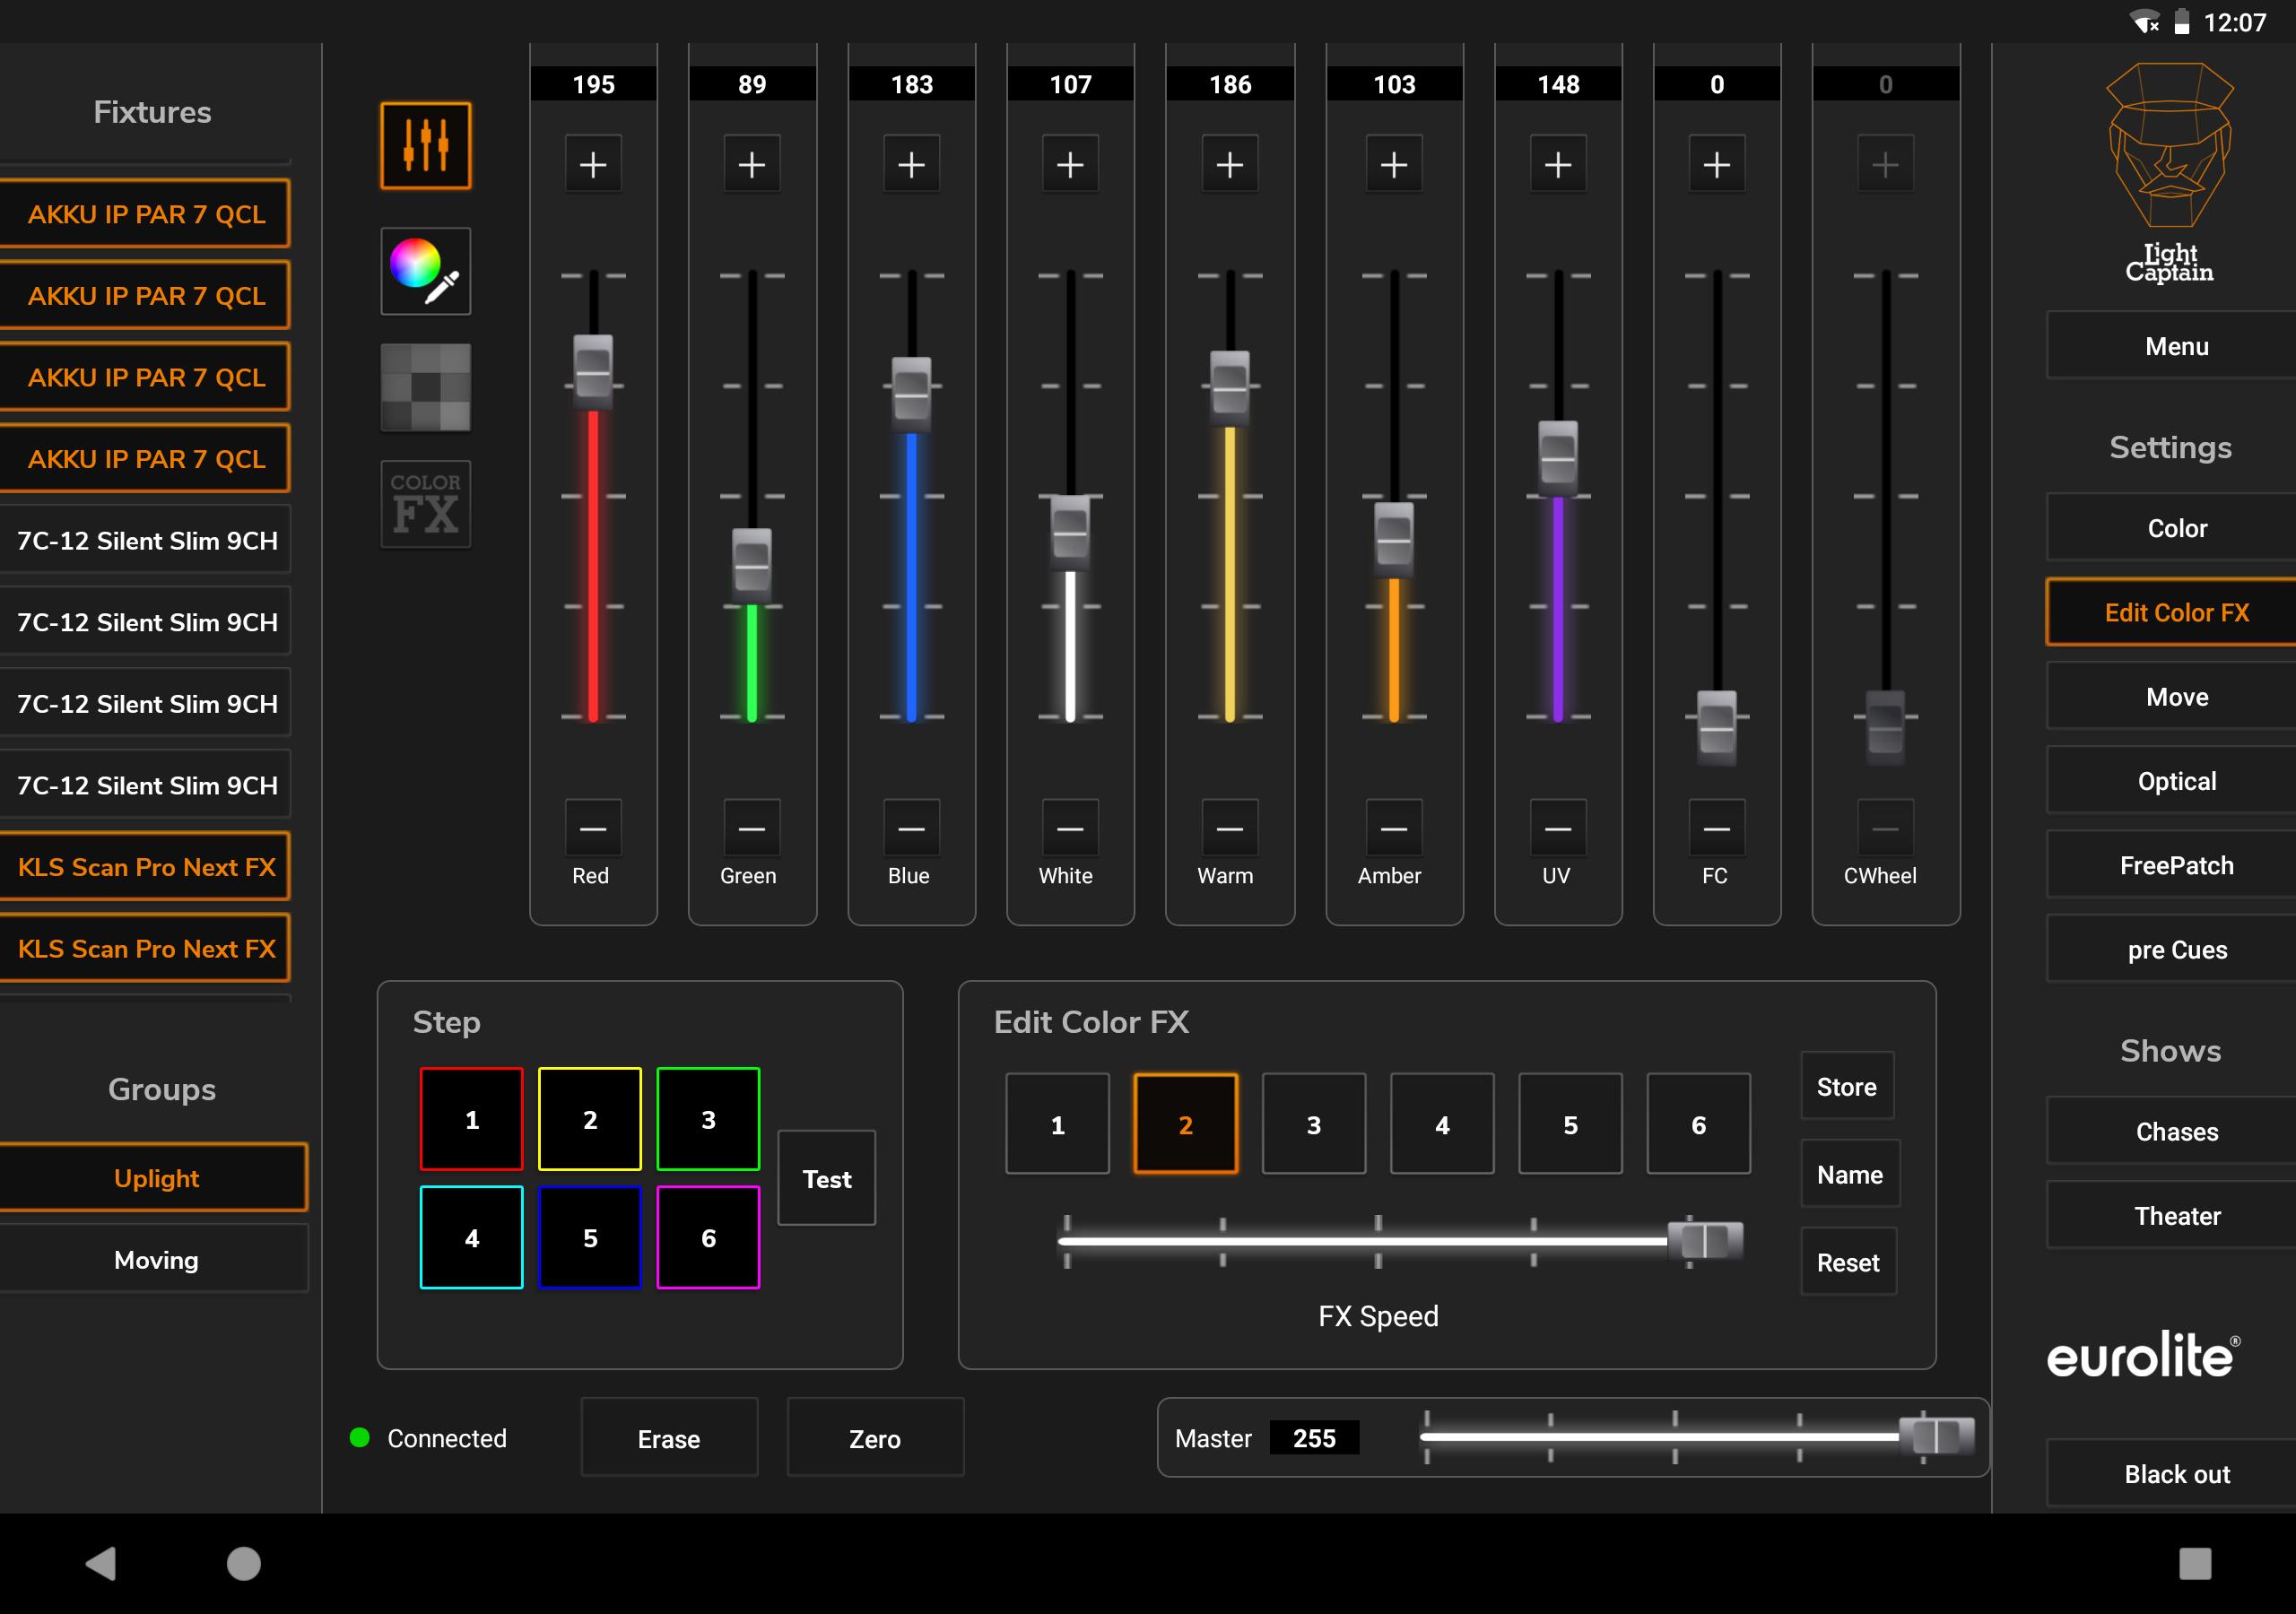Store the current Color FX

click(1847, 1086)
